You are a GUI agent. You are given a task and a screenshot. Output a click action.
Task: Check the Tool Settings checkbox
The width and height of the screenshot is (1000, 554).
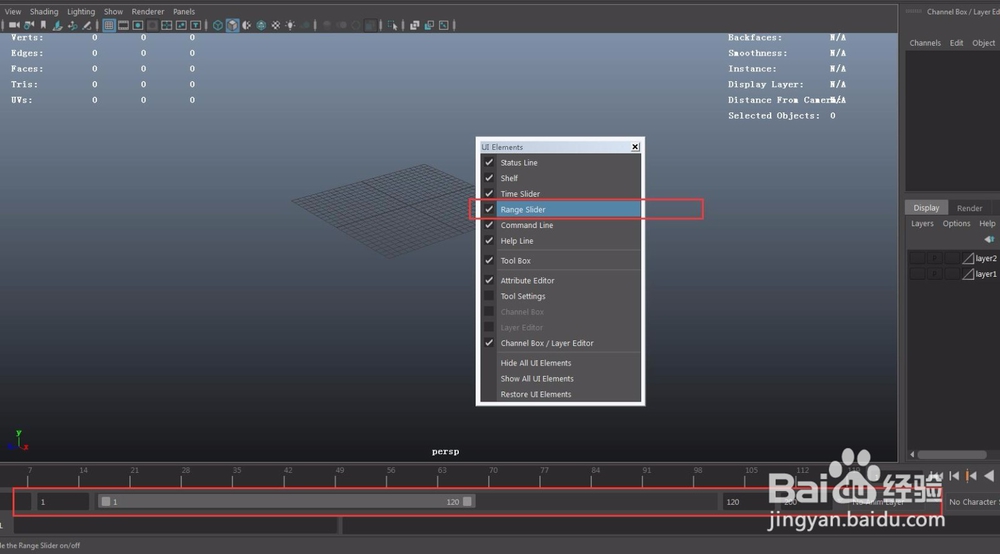pos(489,296)
